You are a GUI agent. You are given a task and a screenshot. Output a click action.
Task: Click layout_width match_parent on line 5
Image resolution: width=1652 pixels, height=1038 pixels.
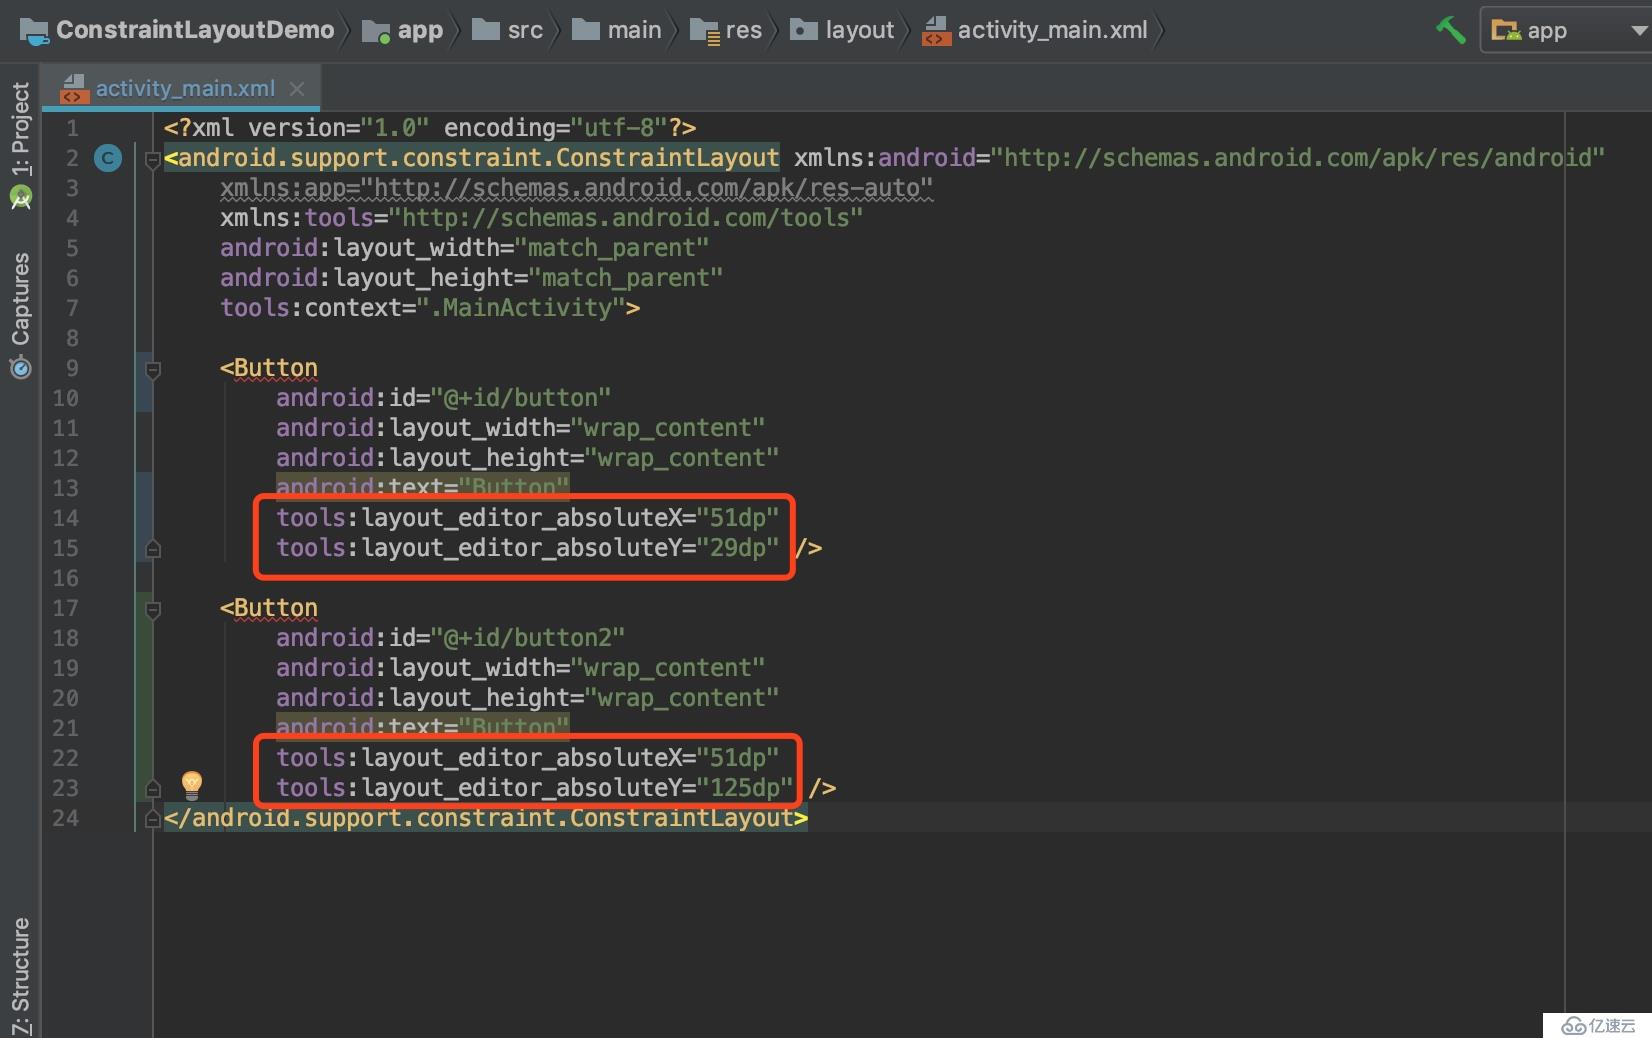(x=464, y=248)
